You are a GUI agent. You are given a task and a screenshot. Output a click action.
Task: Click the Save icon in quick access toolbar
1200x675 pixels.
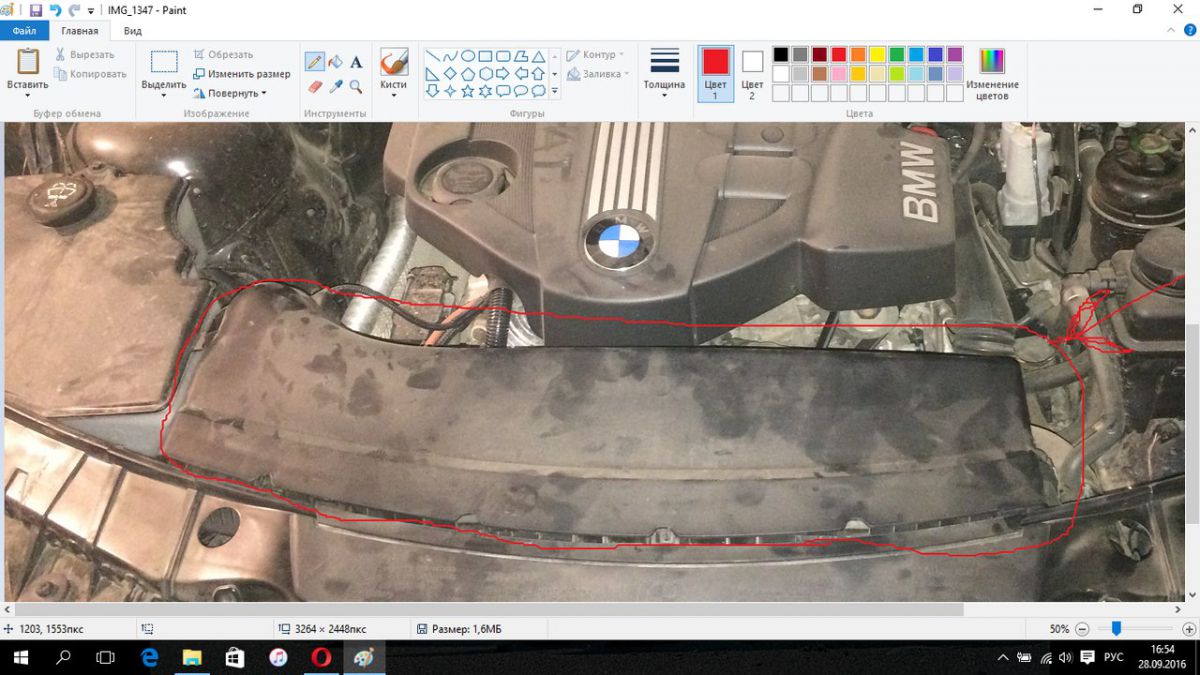pos(36,10)
